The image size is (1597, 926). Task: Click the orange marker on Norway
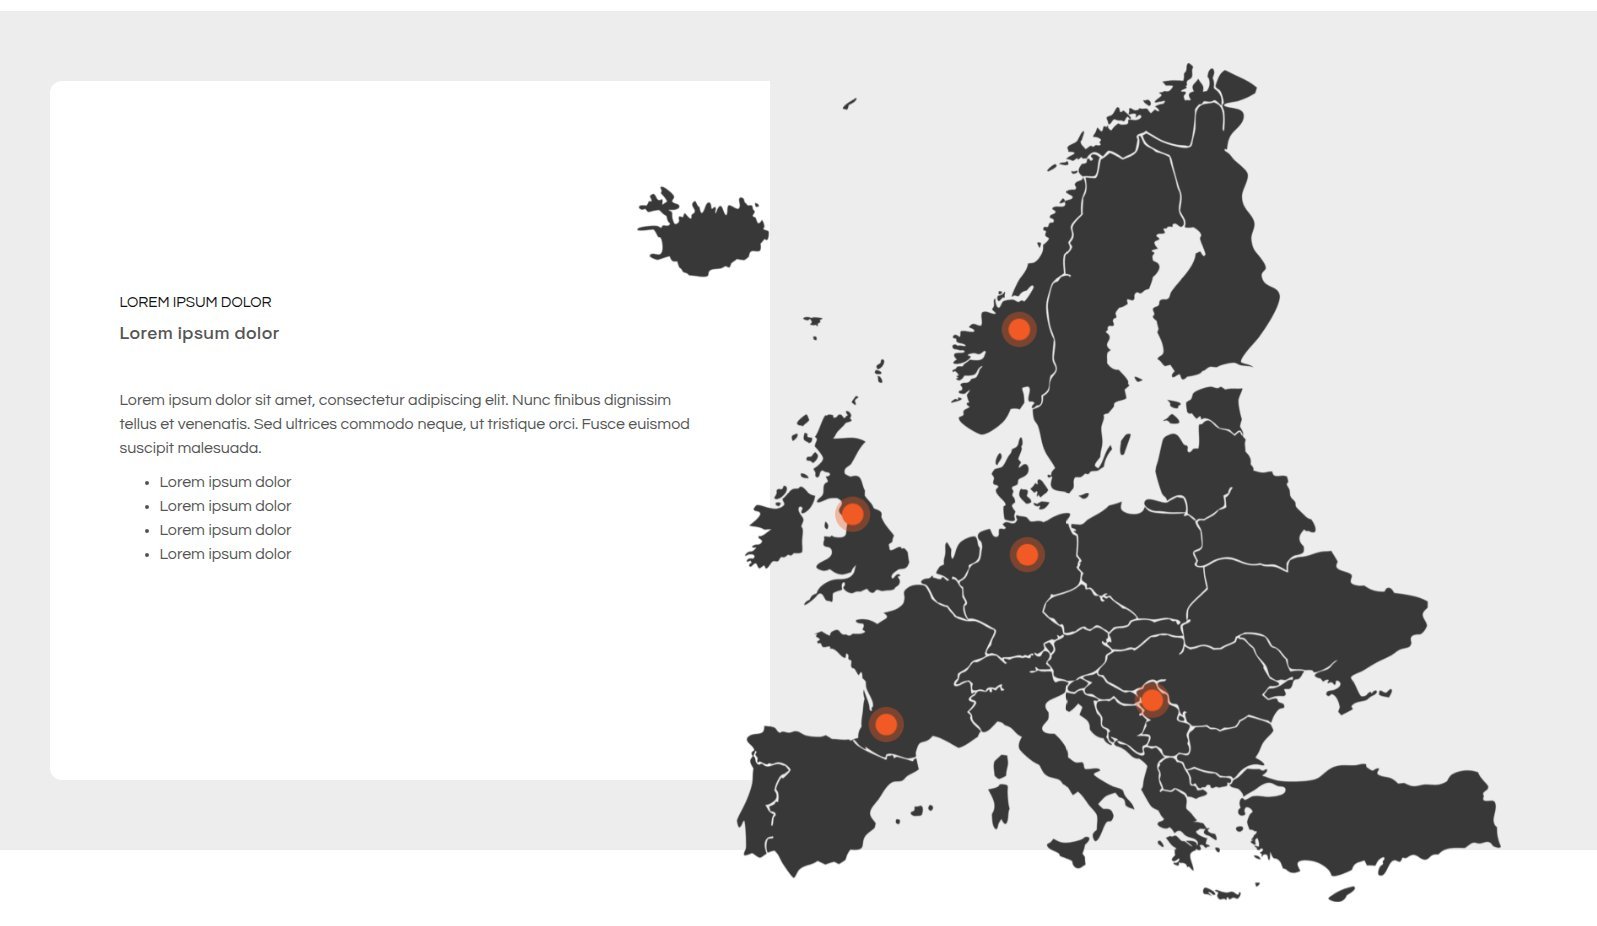click(1019, 329)
